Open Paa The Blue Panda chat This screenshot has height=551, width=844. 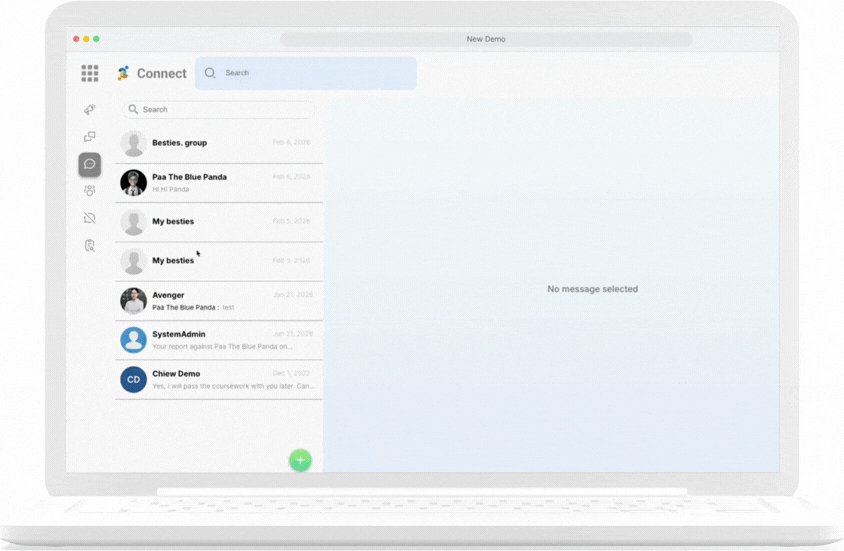point(219,182)
